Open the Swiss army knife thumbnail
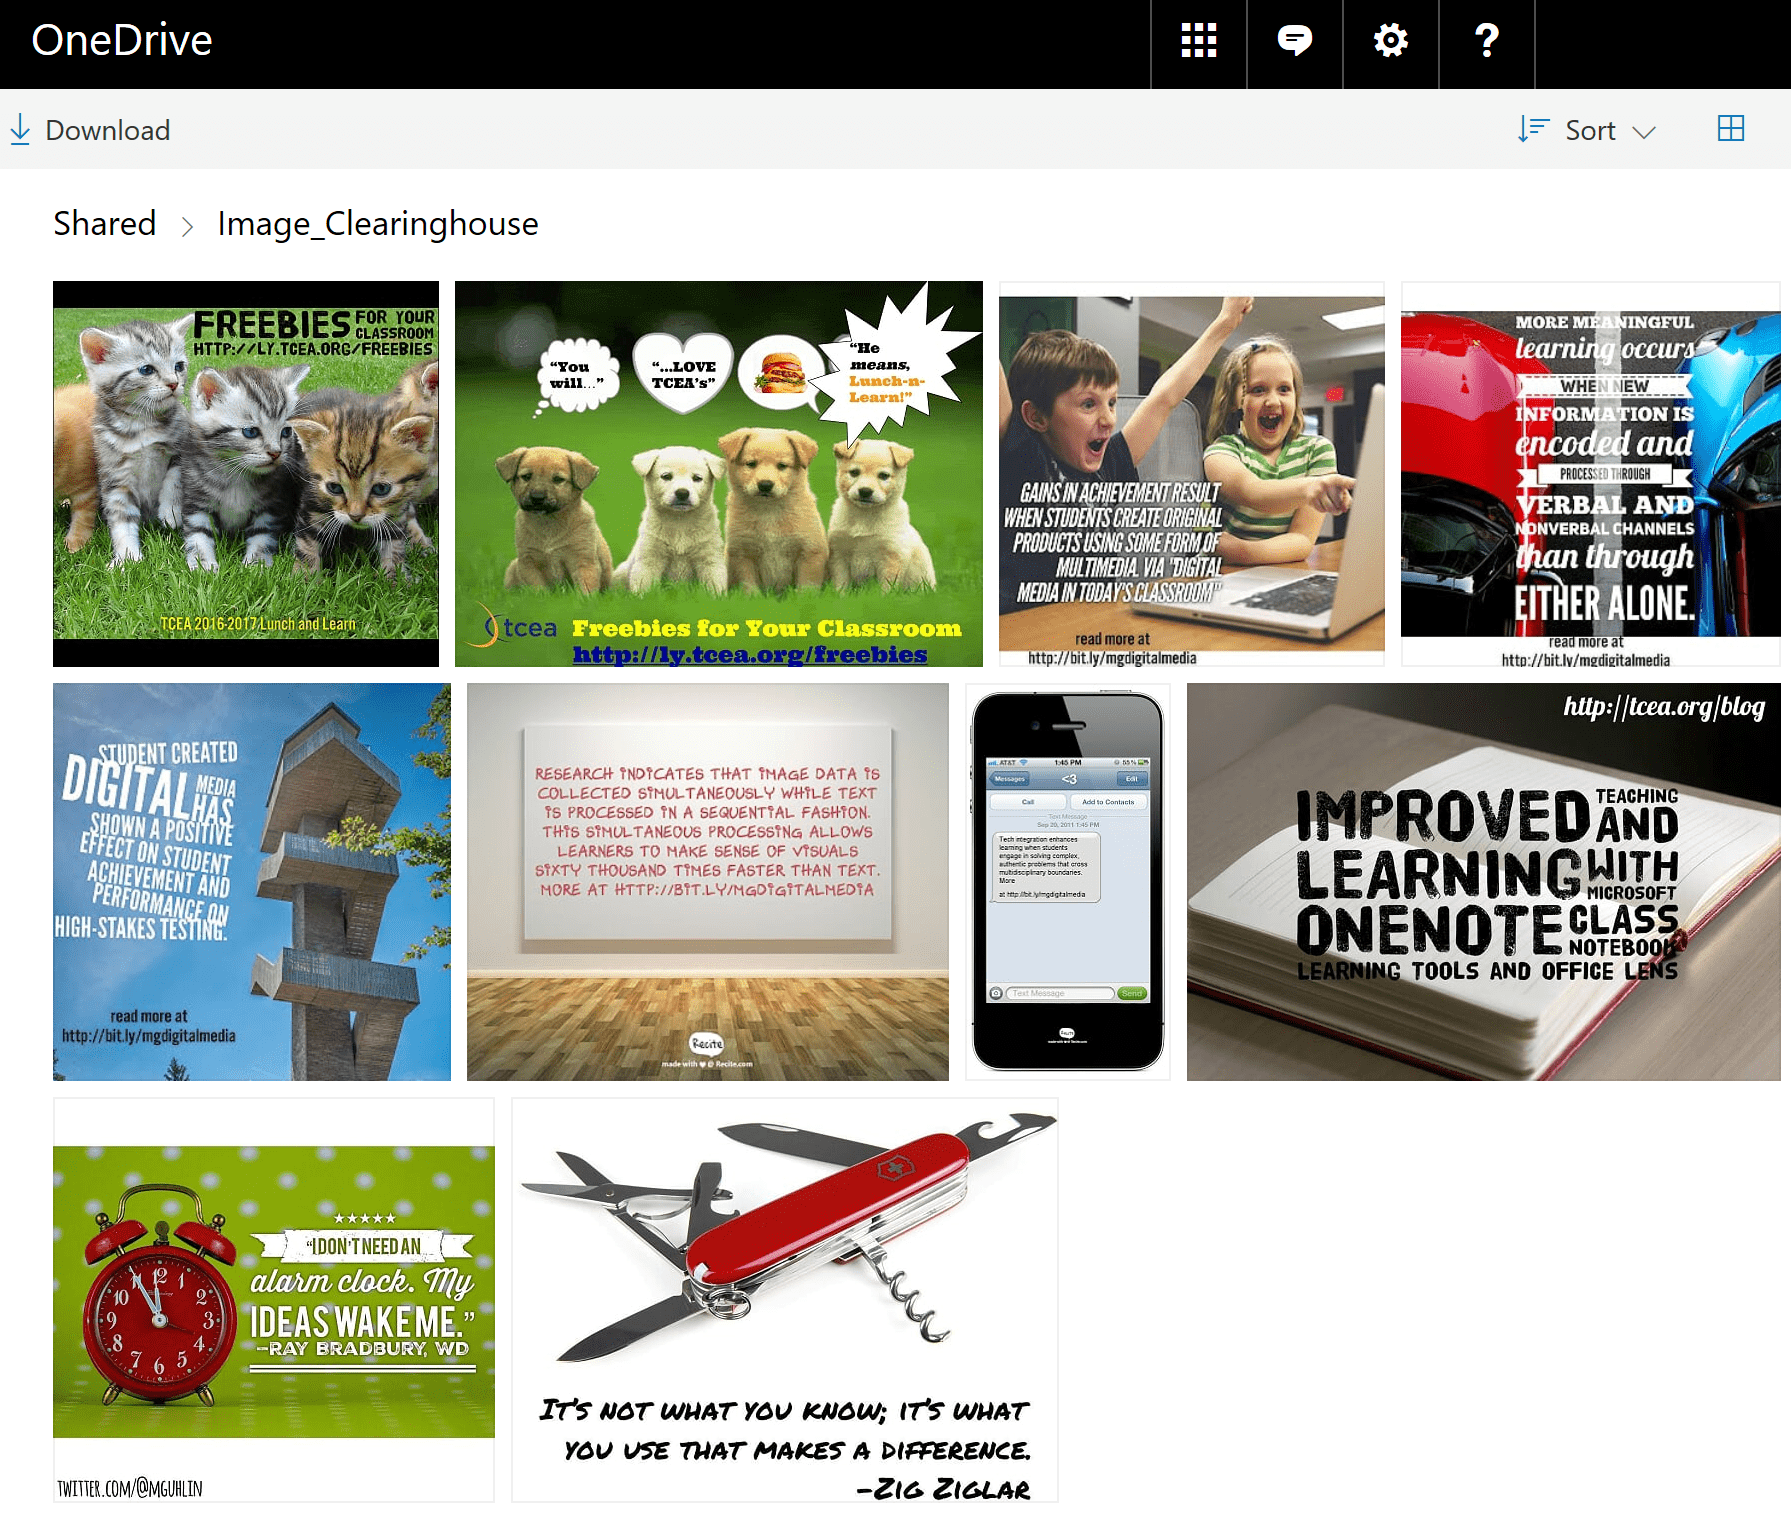This screenshot has height=1524, width=1791. (x=785, y=1300)
